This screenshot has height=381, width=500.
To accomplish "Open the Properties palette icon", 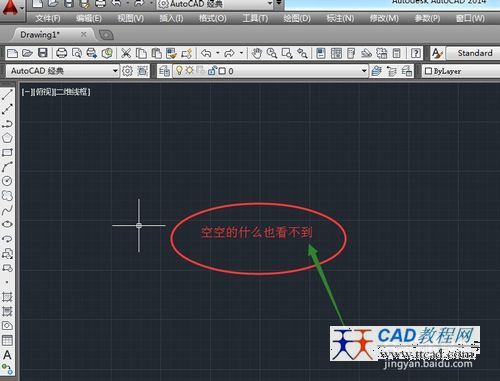I will (321, 53).
